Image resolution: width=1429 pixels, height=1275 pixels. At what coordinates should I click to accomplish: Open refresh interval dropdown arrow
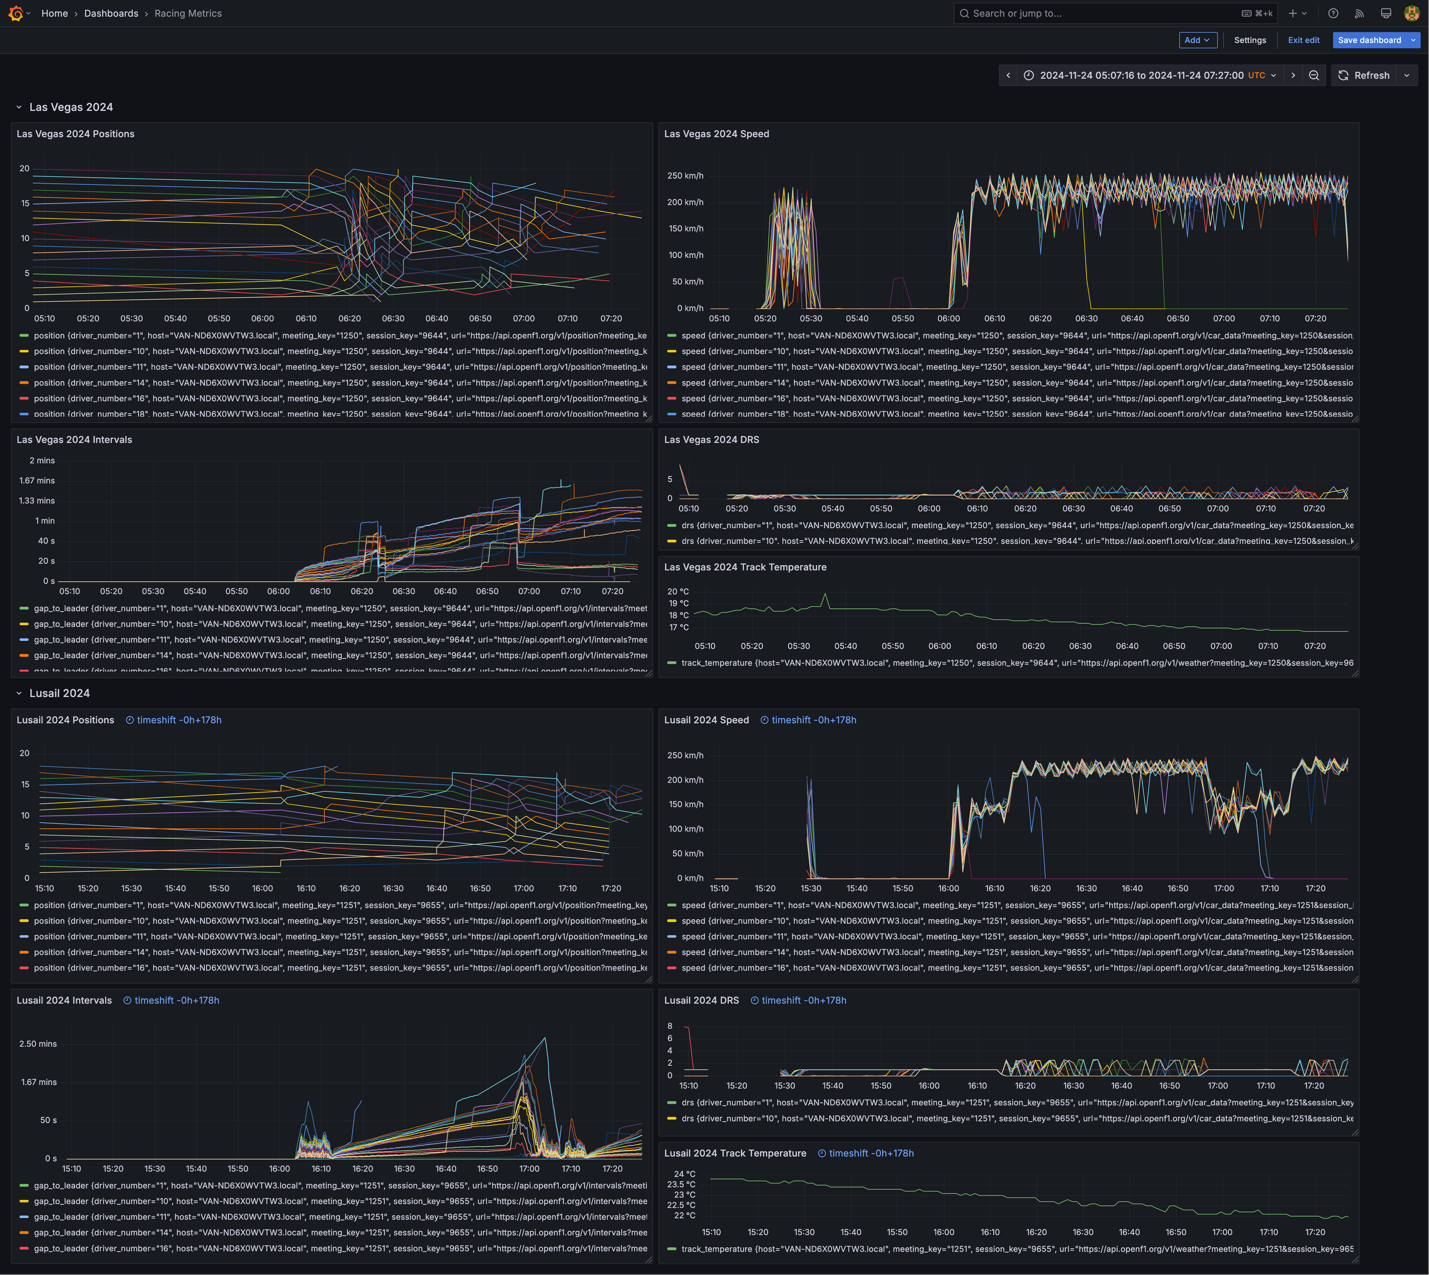1407,75
